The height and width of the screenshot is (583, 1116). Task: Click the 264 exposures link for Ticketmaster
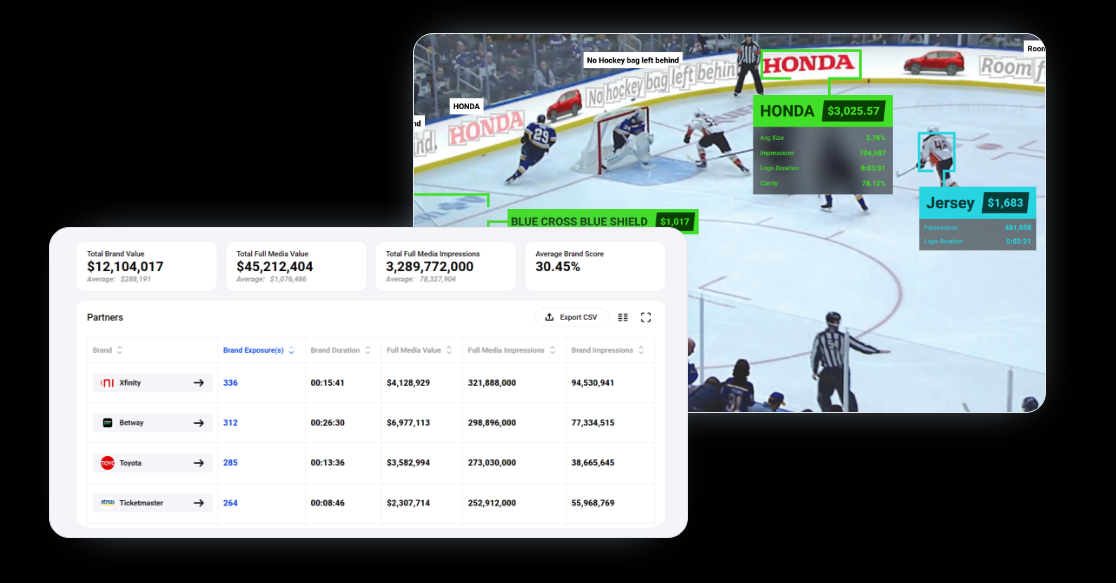(230, 503)
